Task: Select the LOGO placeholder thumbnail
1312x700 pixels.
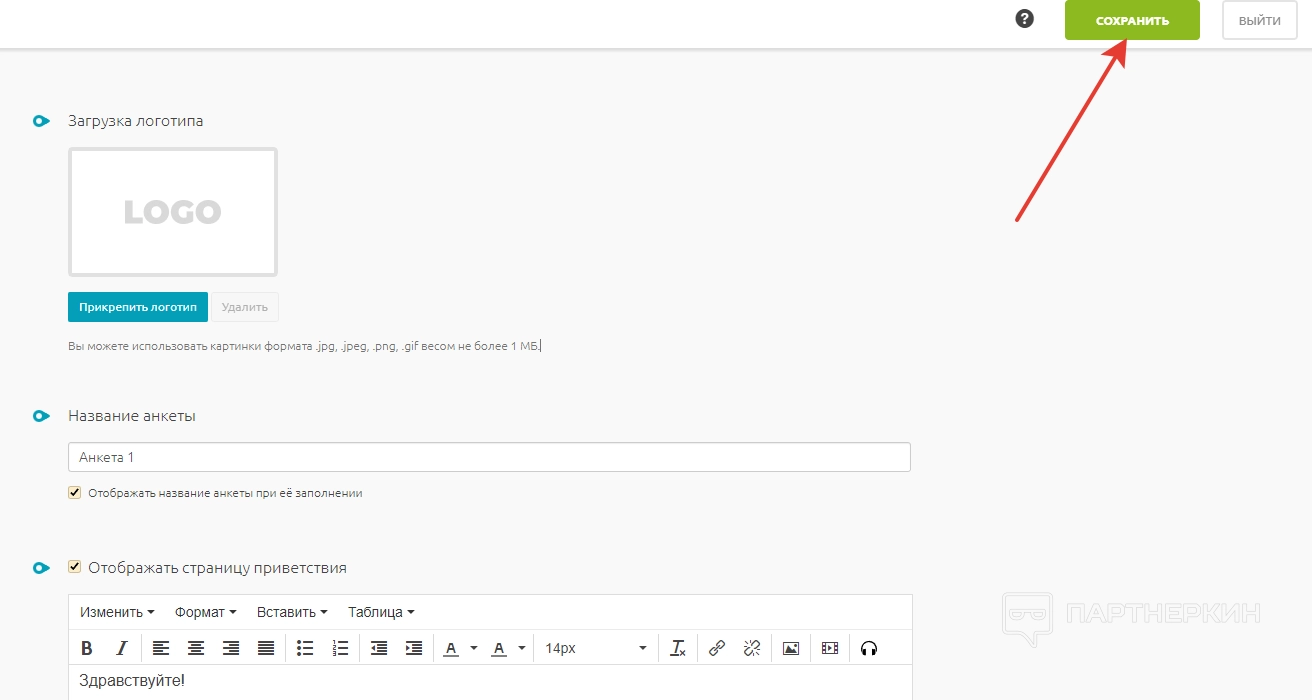Action: tap(173, 212)
